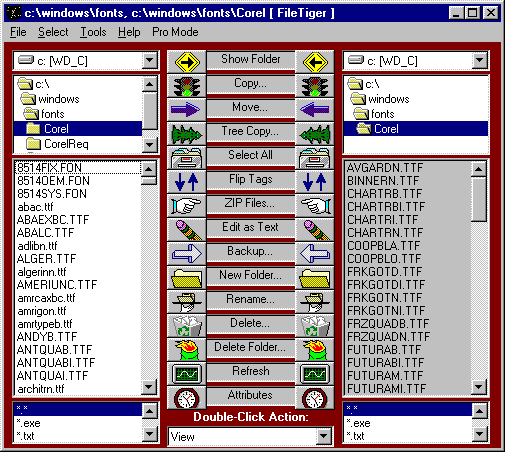Expand the Double-Click Action View dropdown
Image resolution: width=505 pixels, height=452 pixels.
pyautogui.click(x=323, y=436)
